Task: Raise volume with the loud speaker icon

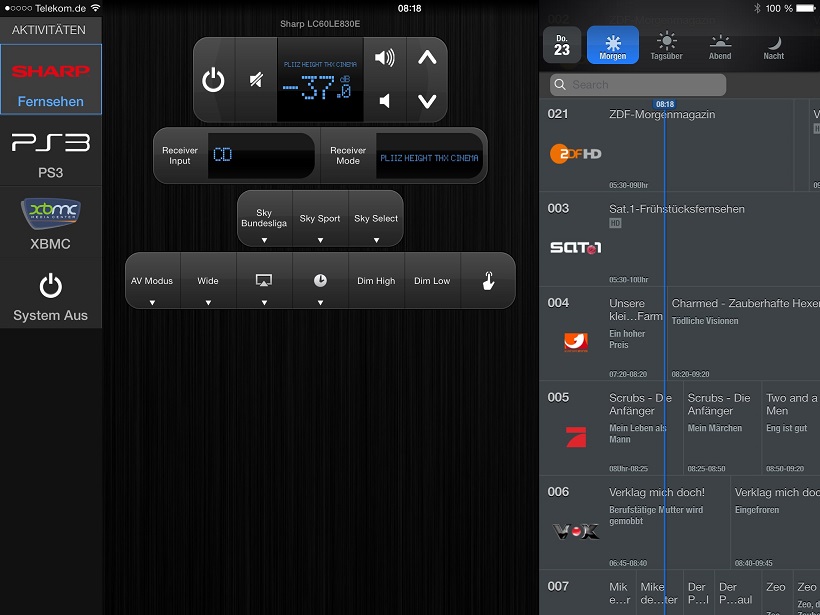Action: (385, 58)
